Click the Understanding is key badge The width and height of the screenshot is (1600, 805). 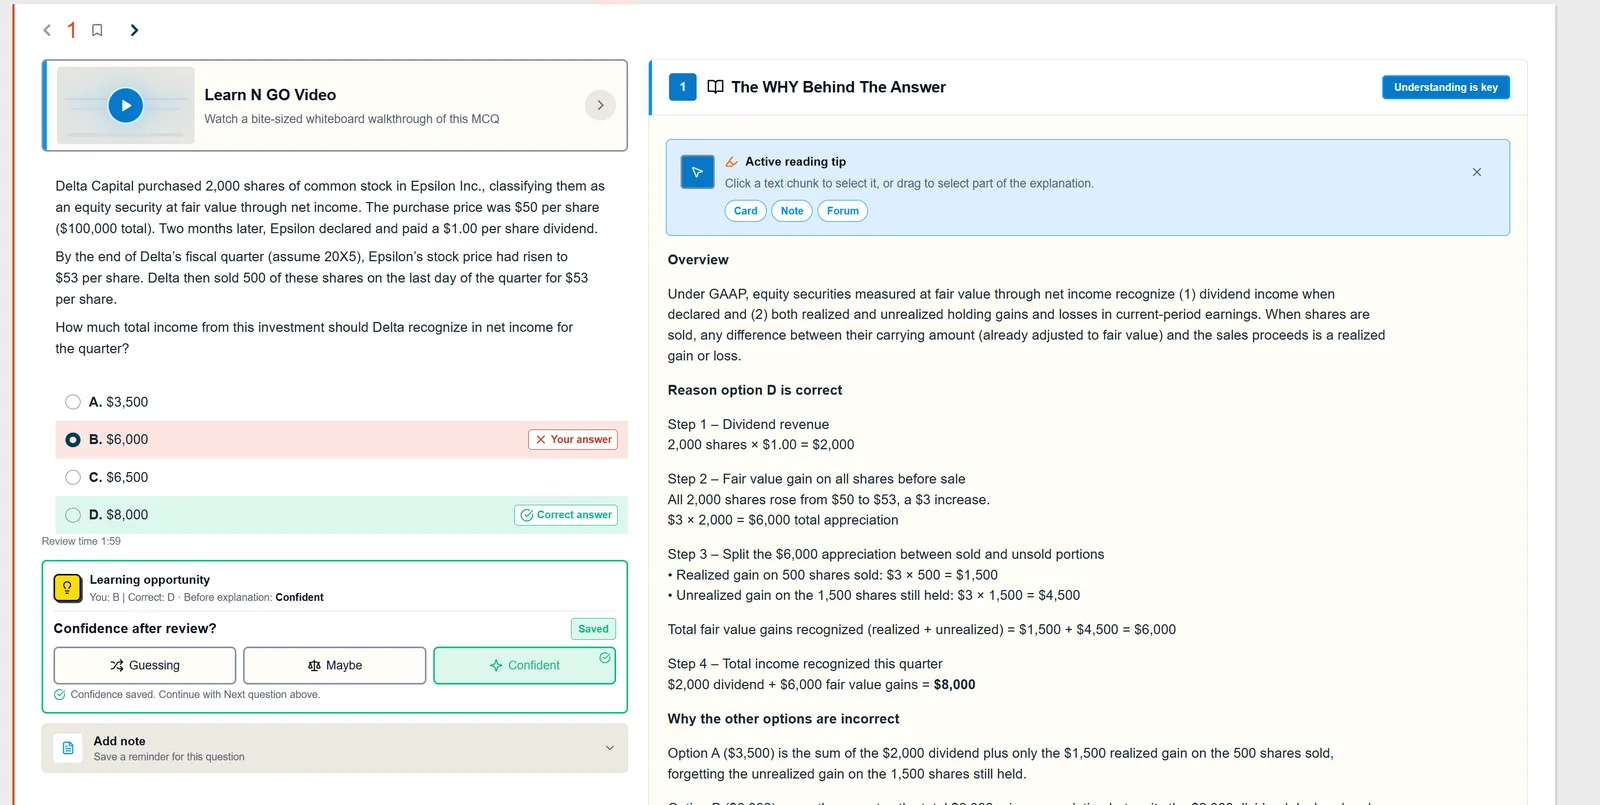(x=1446, y=87)
